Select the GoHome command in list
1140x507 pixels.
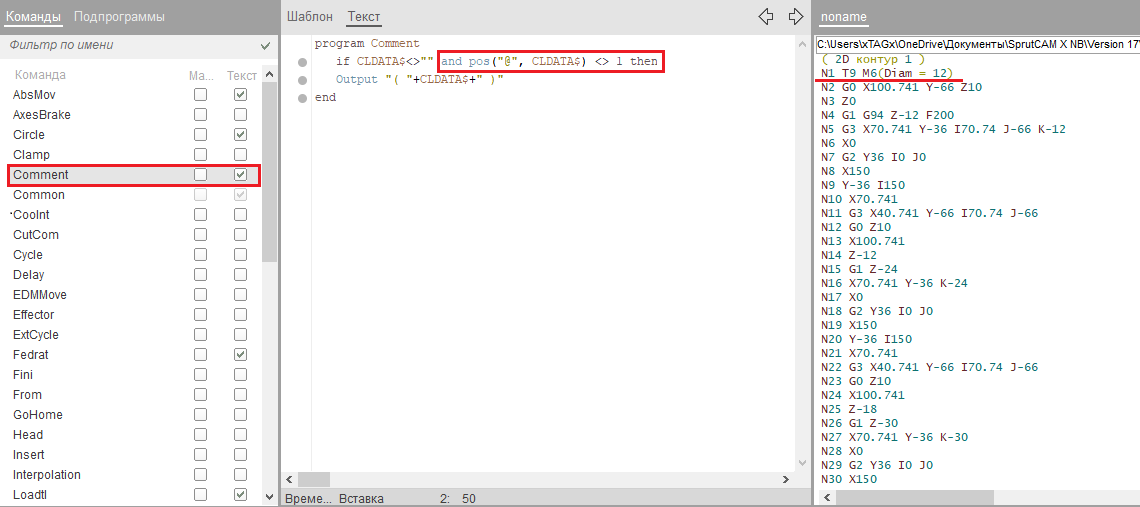(x=36, y=415)
